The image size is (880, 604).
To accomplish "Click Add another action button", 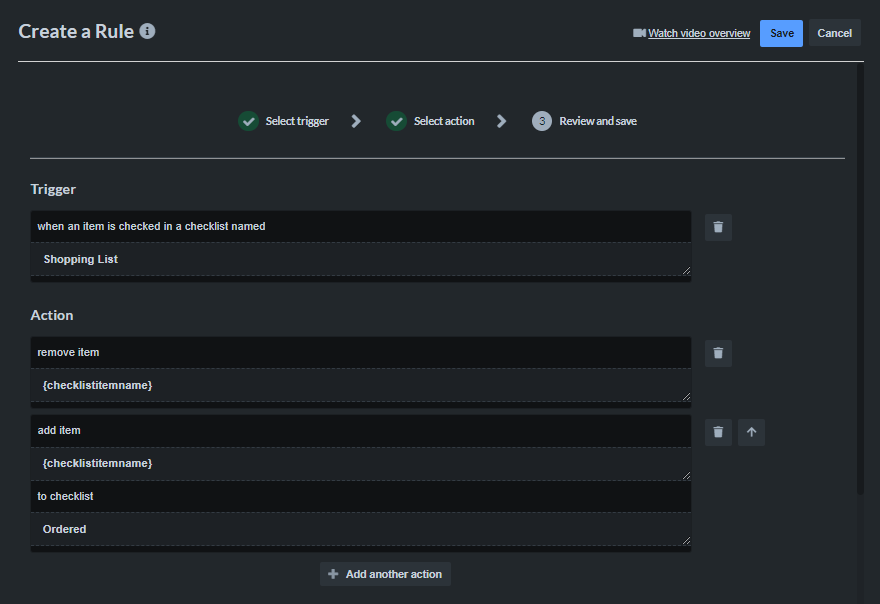I will pos(385,574).
